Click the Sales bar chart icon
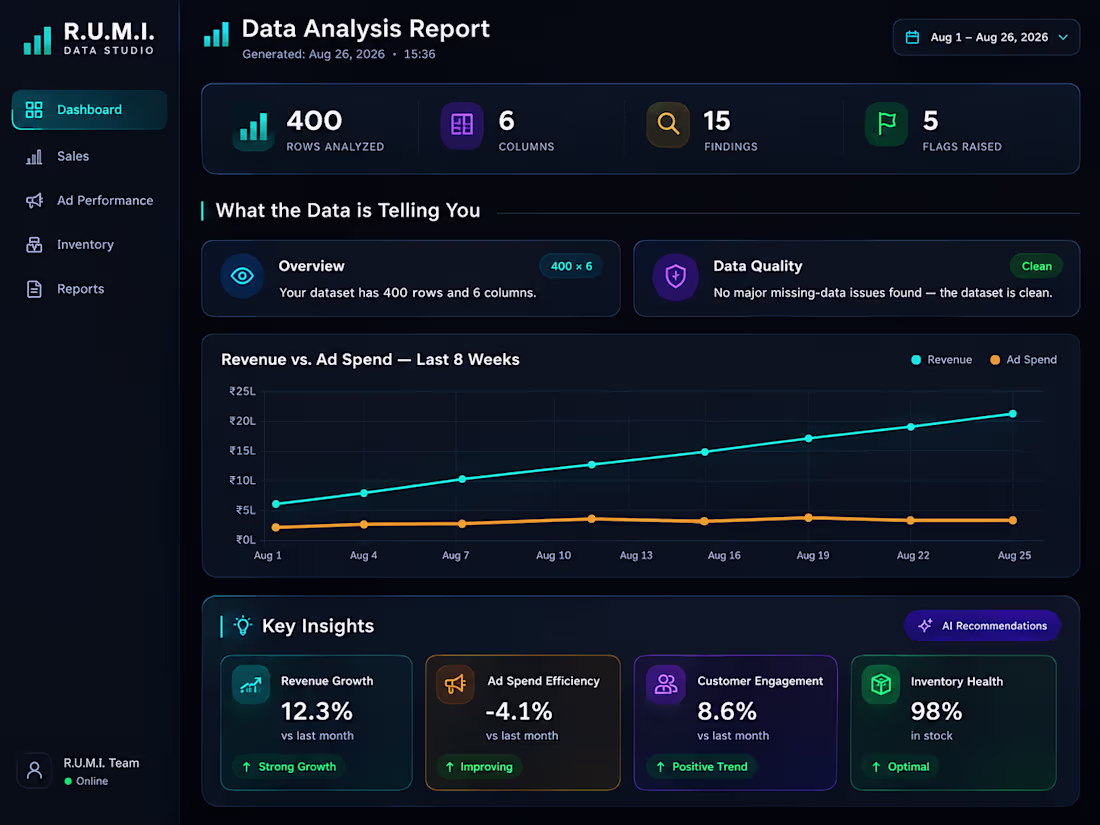 (x=34, y=156)
